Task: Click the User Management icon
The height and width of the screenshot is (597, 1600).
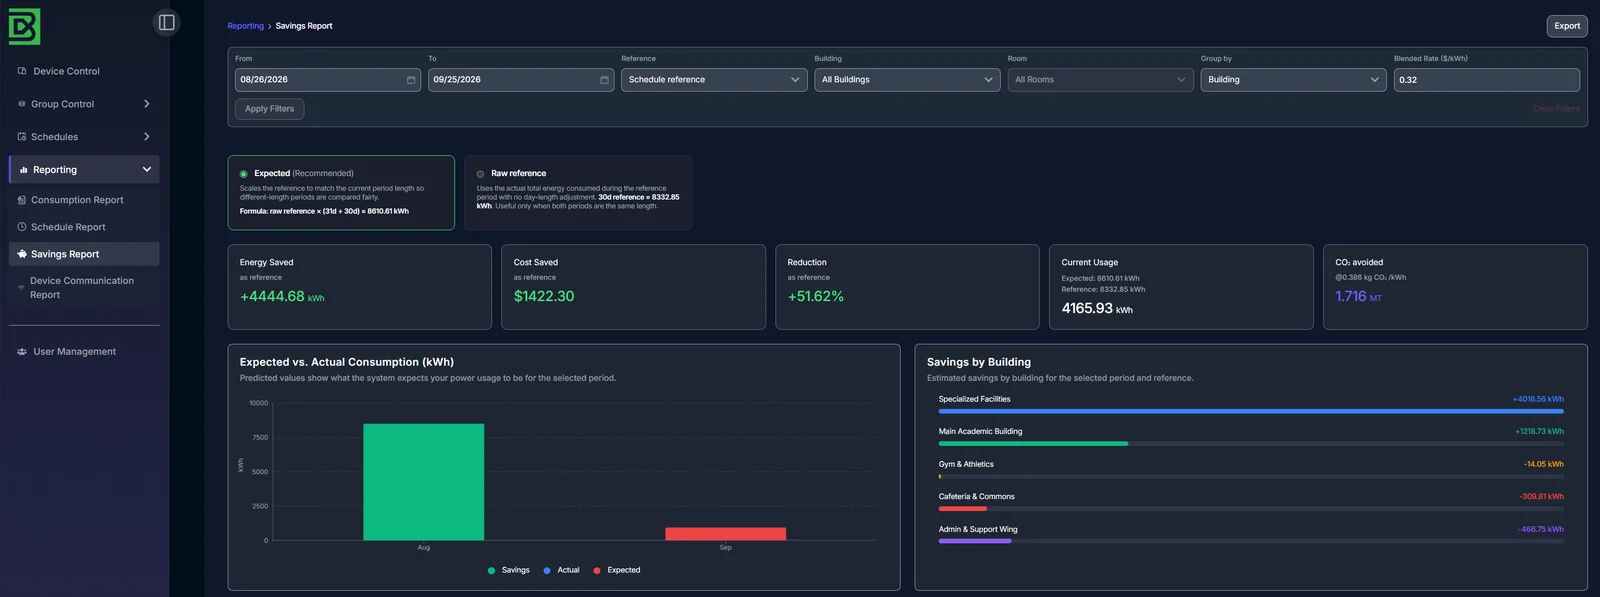Action: click(x=22, y=352)
